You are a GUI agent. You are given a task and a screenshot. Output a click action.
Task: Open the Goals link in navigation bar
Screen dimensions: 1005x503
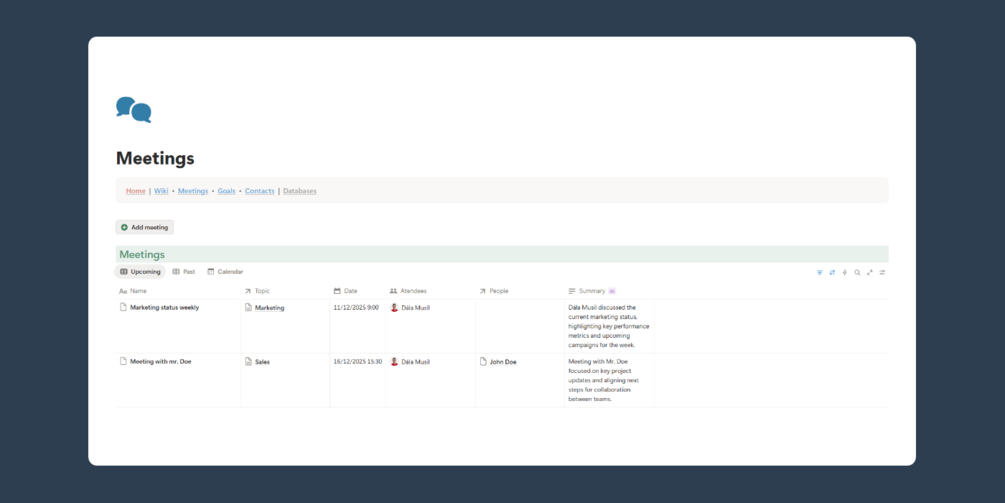tap(226, 191)
